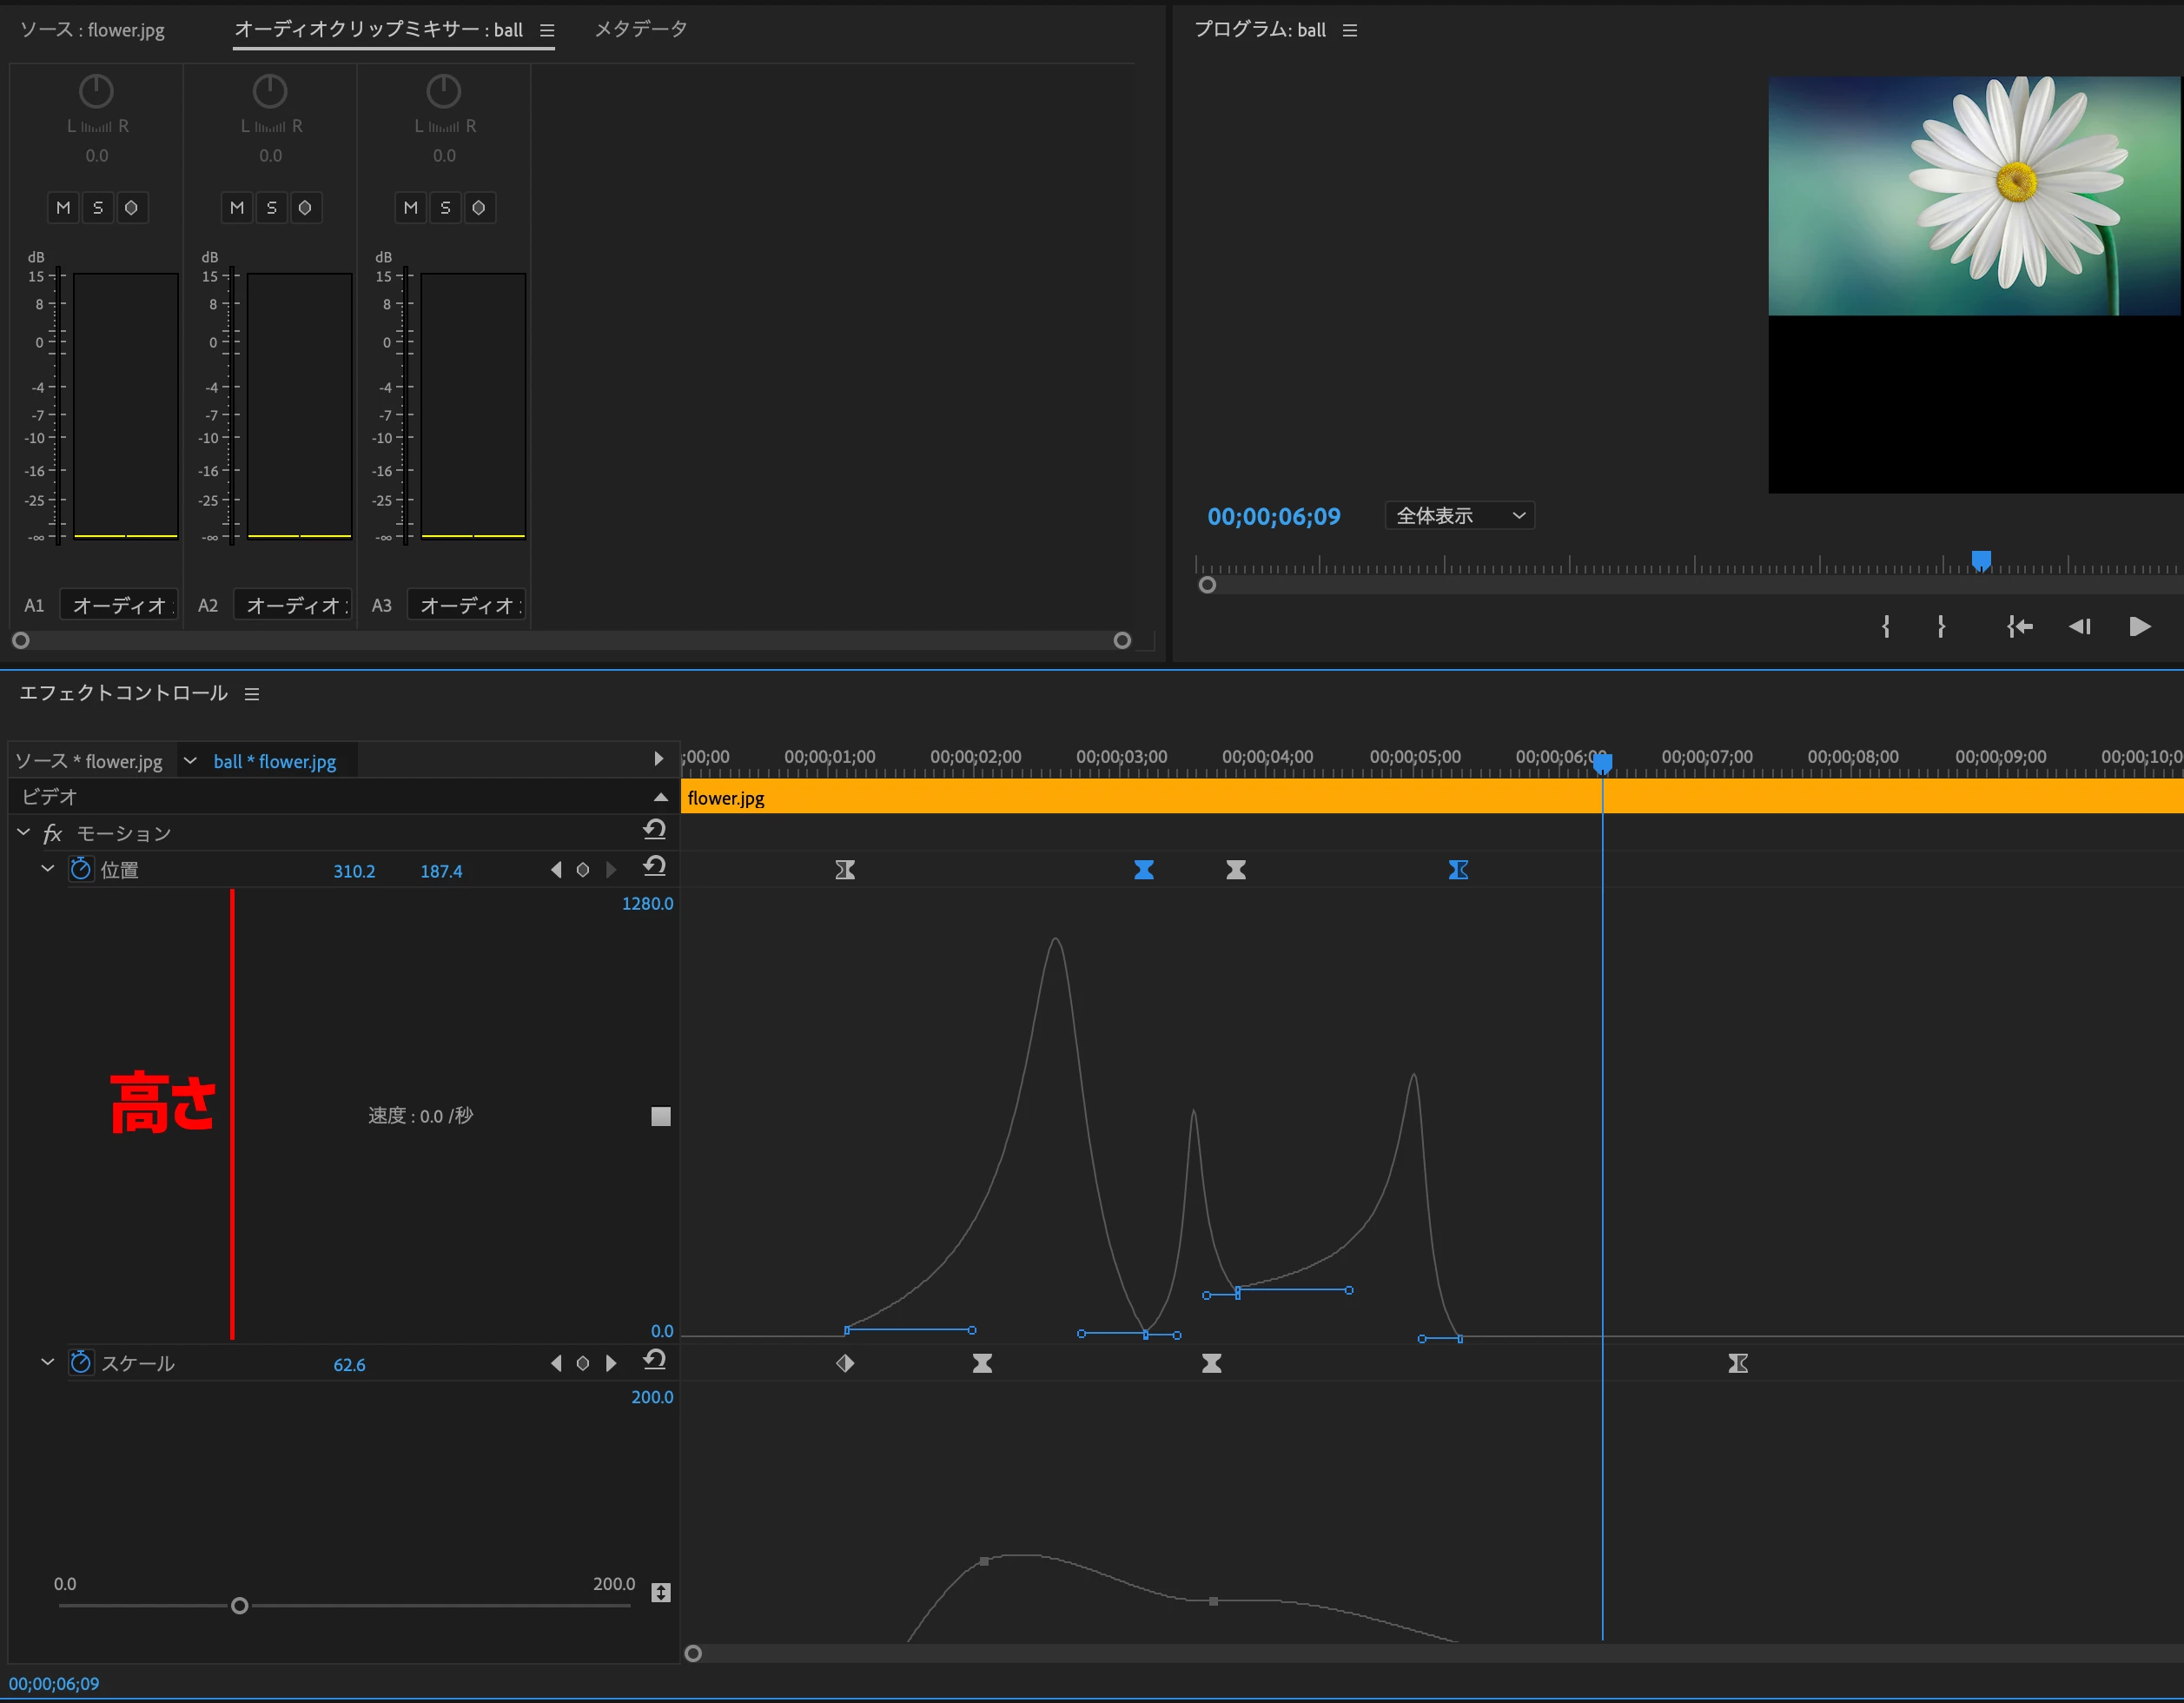The height and width of the screenshot is (1703, 2184).
Task: Go to previous 位置 keyframe
Action: click(556, 870)
